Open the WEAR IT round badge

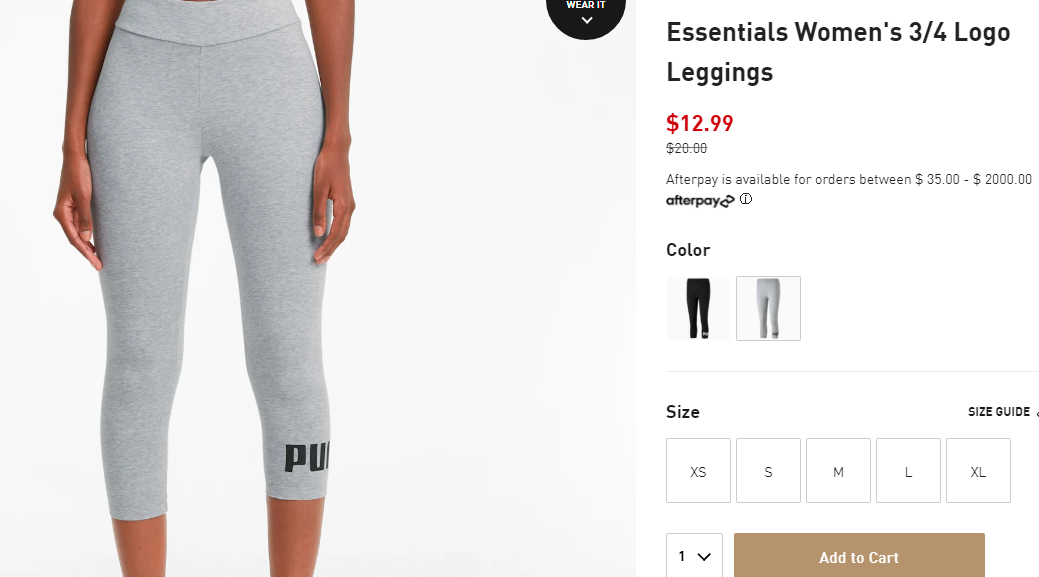coord(586,13)
